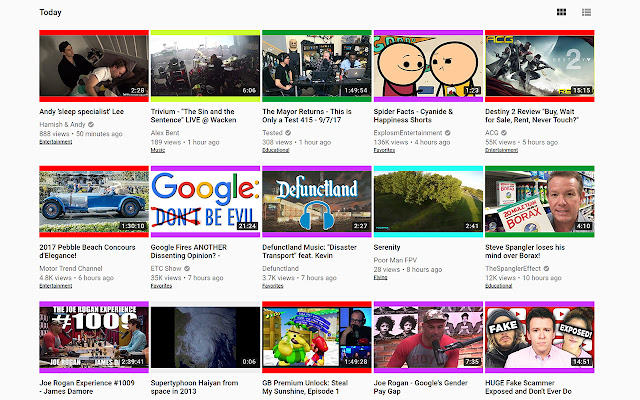Visit the Motor Trend Channel
Viewport: 640px width, 400px height.
71,269
